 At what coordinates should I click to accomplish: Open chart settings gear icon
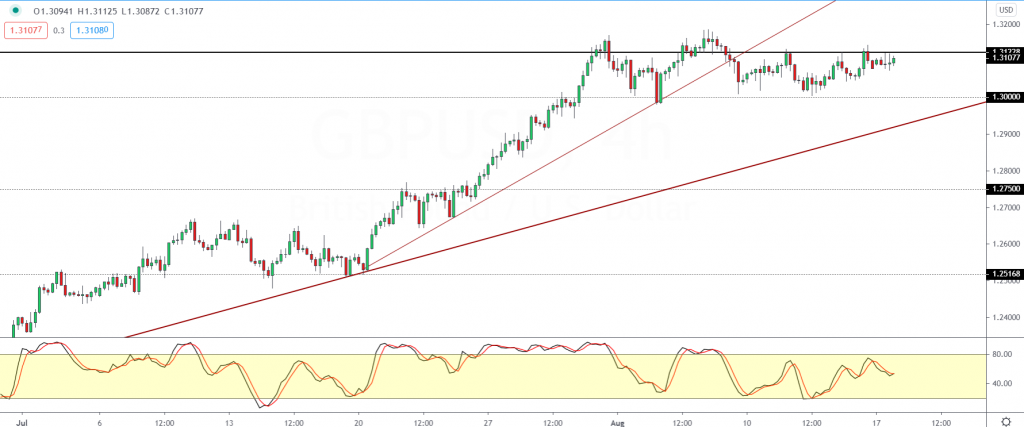(x=1006, y=421)
